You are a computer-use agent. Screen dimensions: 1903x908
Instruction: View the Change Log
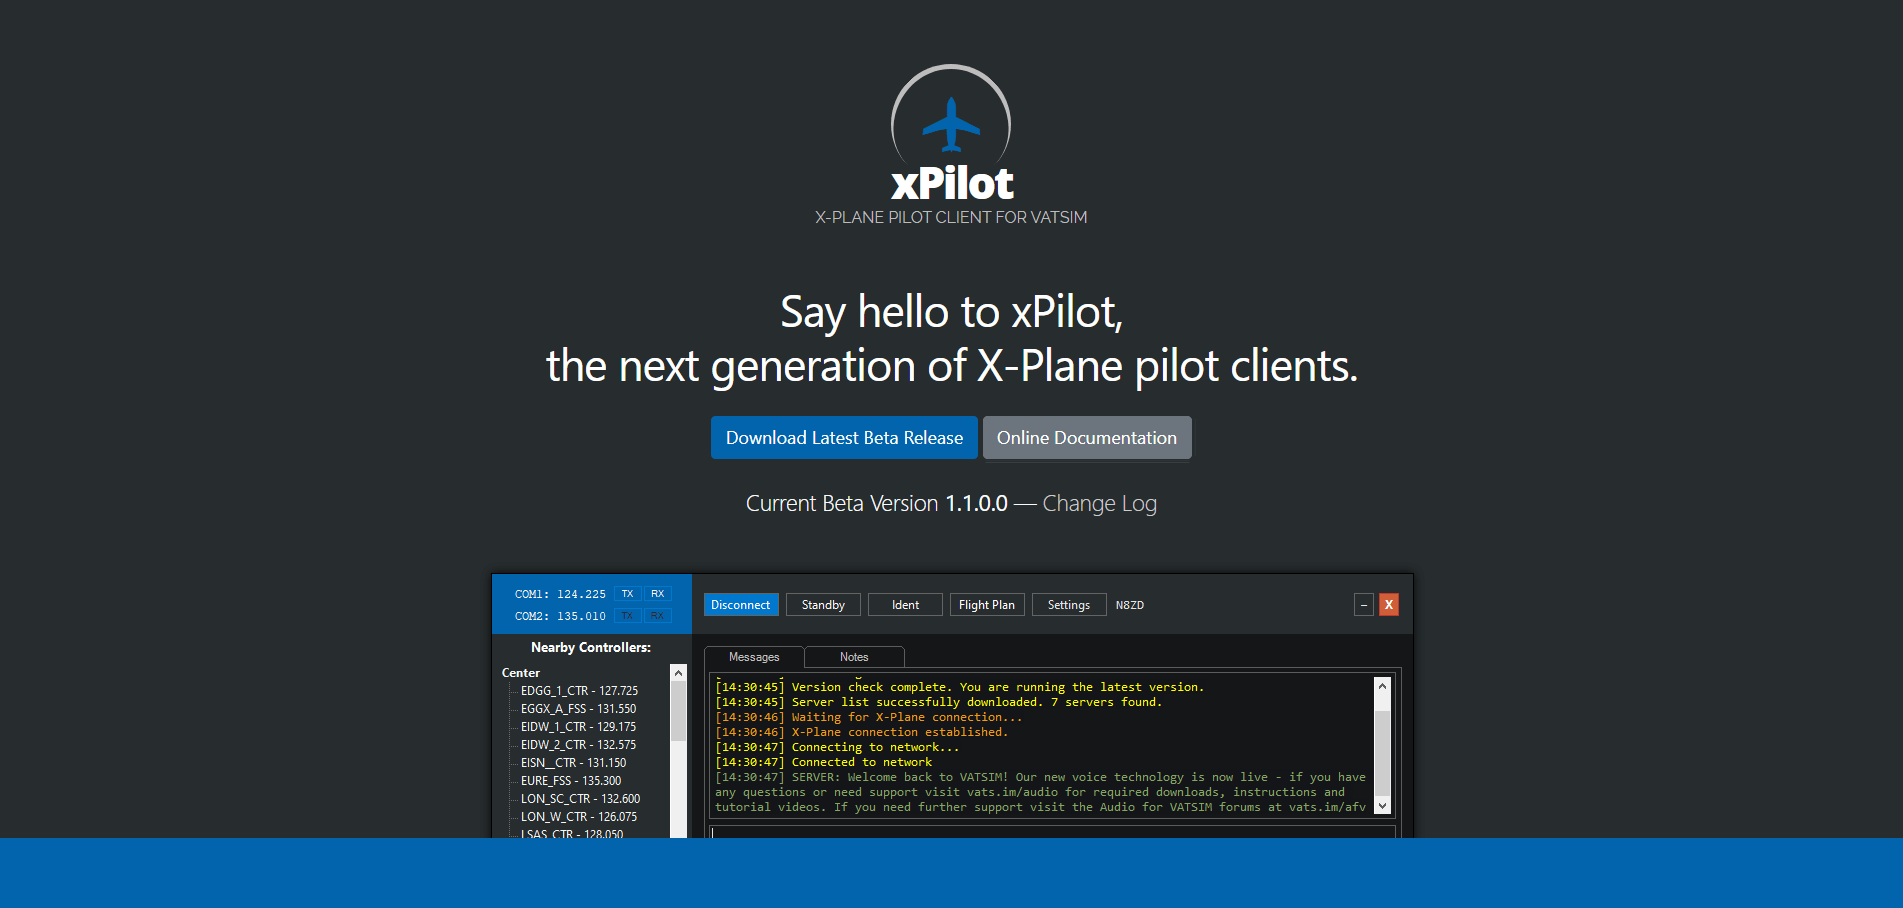(x=1098, y=503)
